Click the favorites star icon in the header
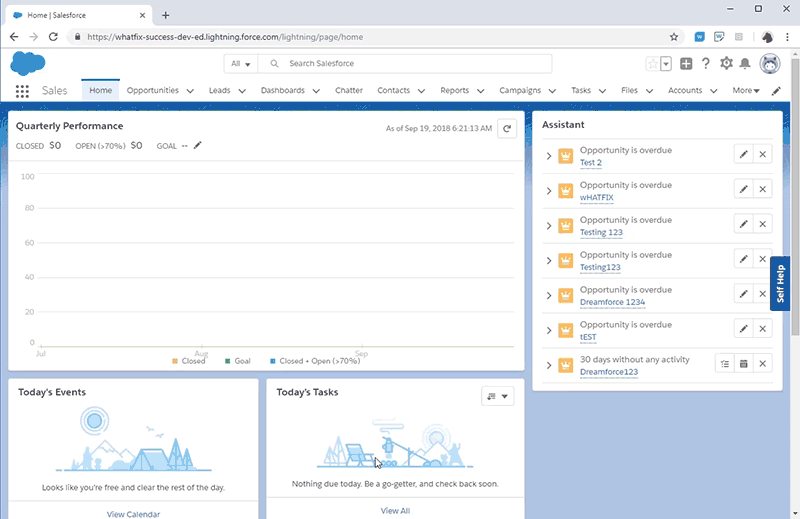Screen dimensions: 800x519 (x=653, y=64)
